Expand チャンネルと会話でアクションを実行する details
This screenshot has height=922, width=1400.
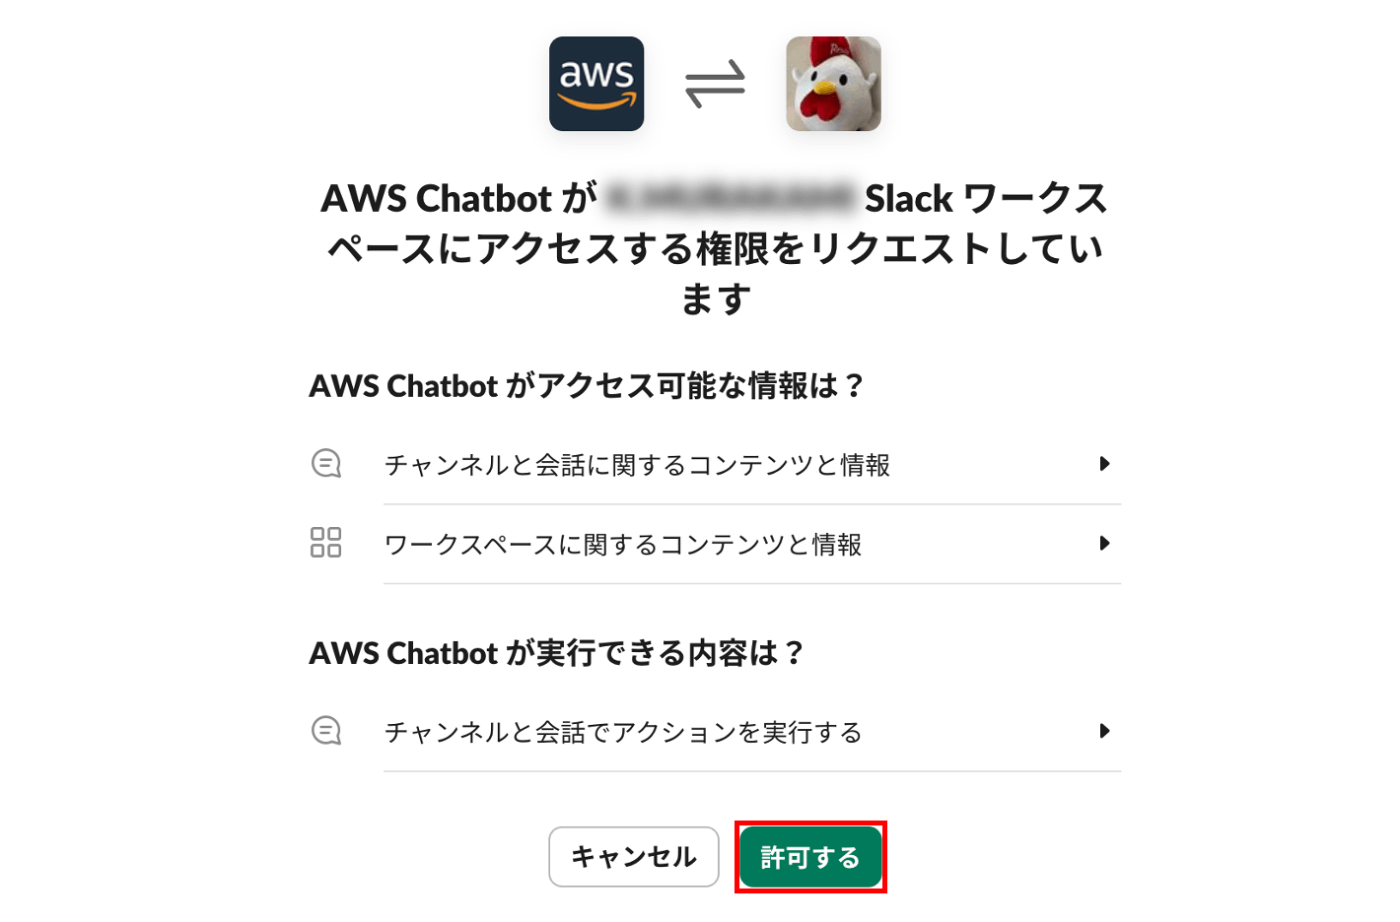(1105, 731)
